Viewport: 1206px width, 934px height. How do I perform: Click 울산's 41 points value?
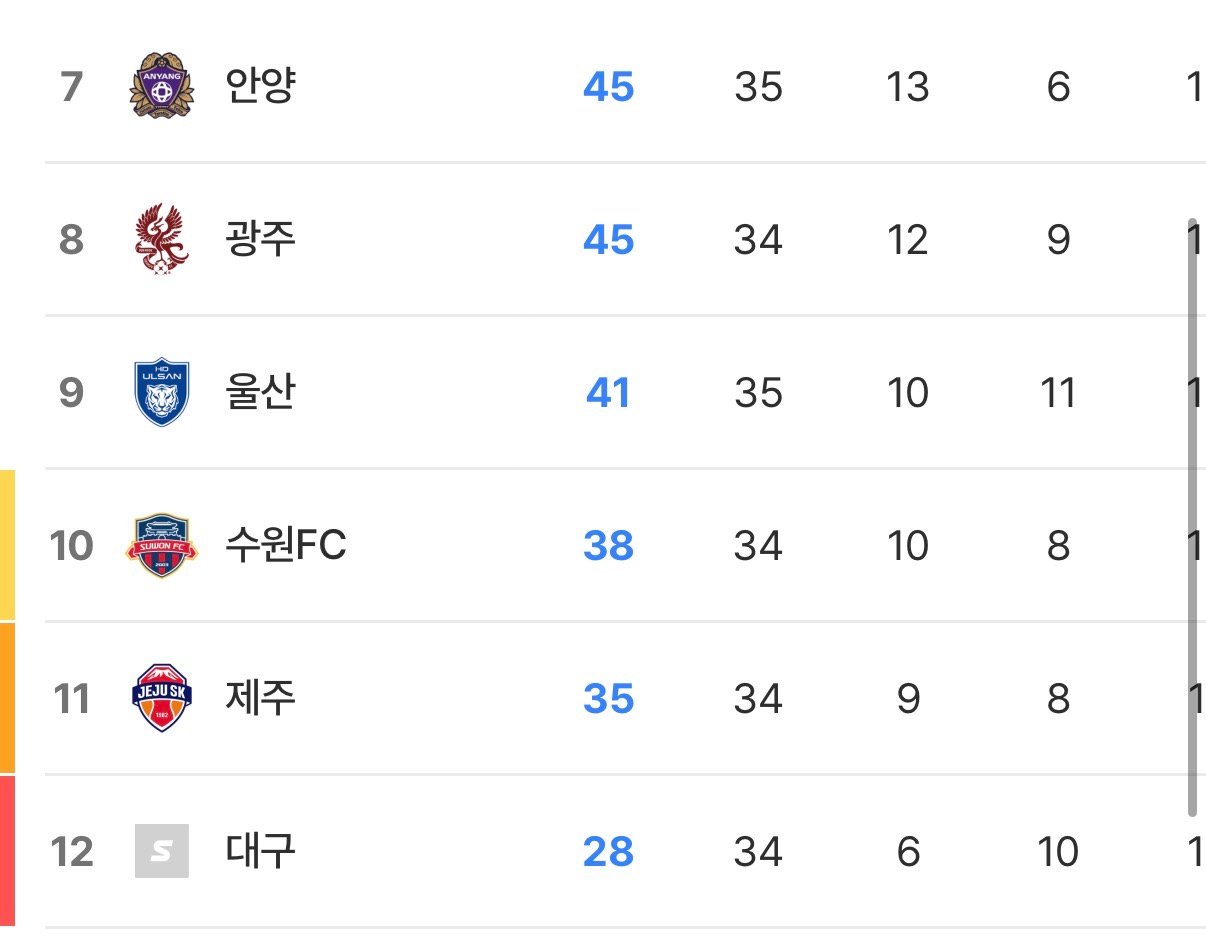pyautogui.click(x=608, y=393)
